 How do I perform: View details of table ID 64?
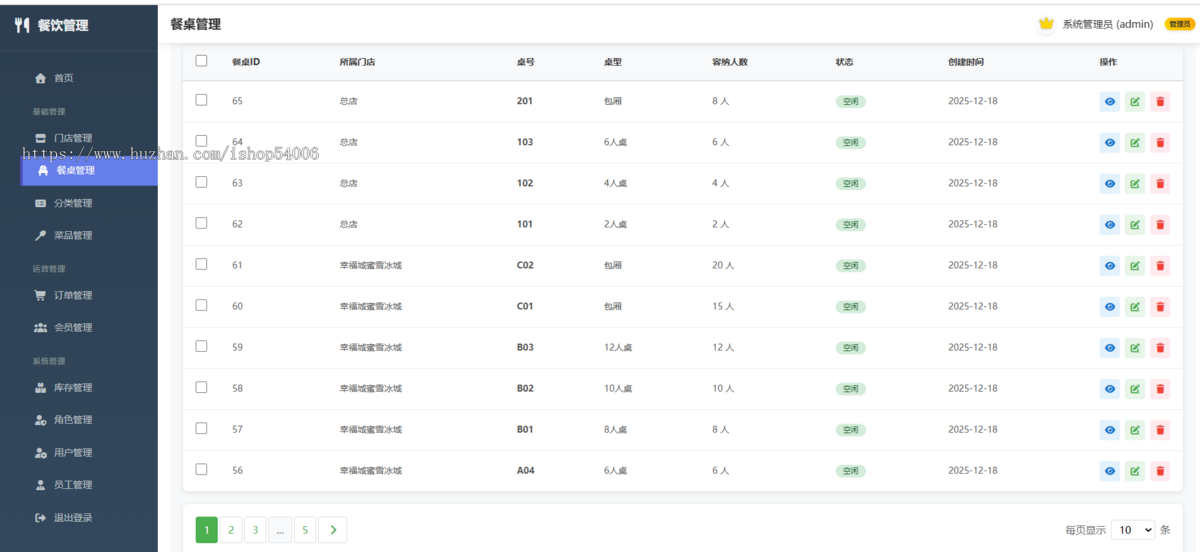click(1109, 142)
